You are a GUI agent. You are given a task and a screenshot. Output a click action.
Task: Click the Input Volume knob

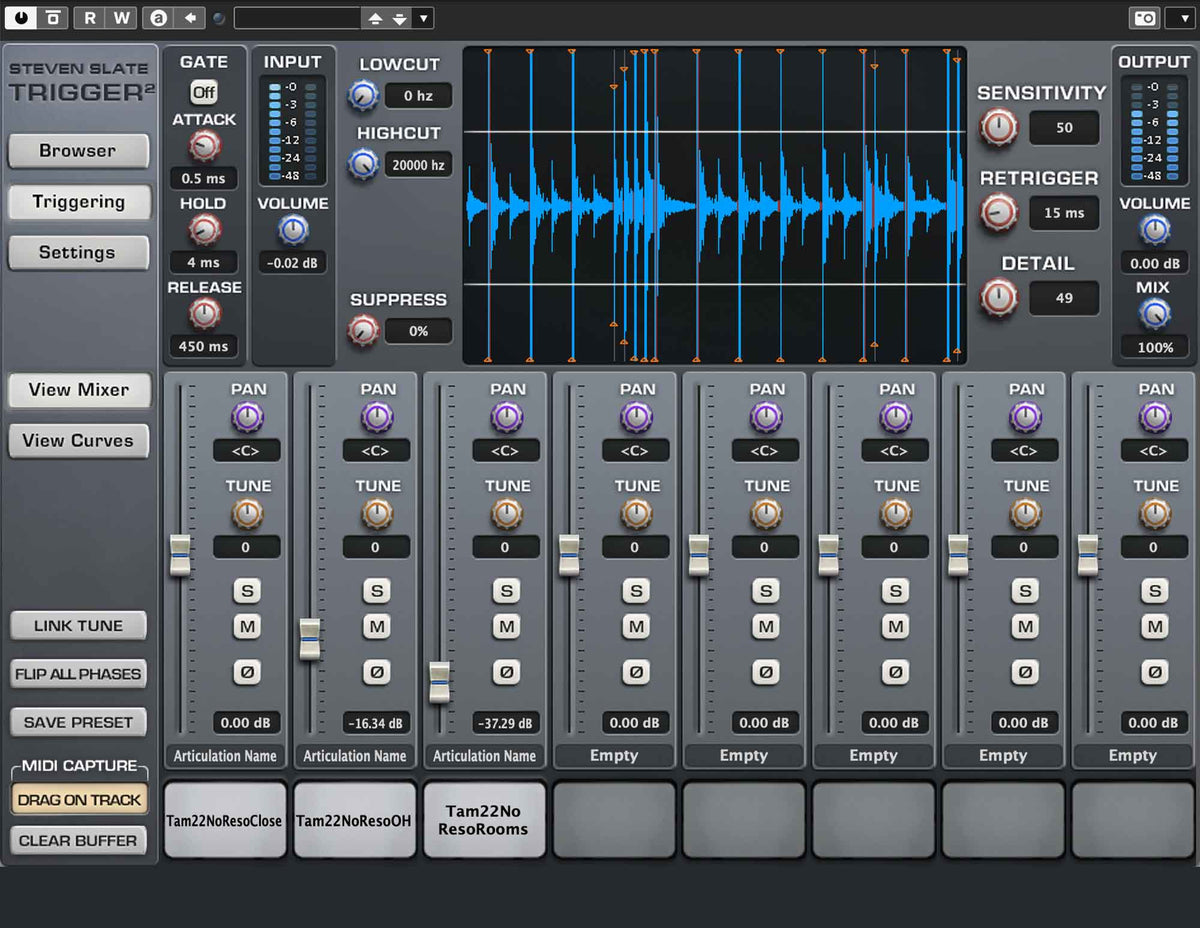tap(293, 230)
